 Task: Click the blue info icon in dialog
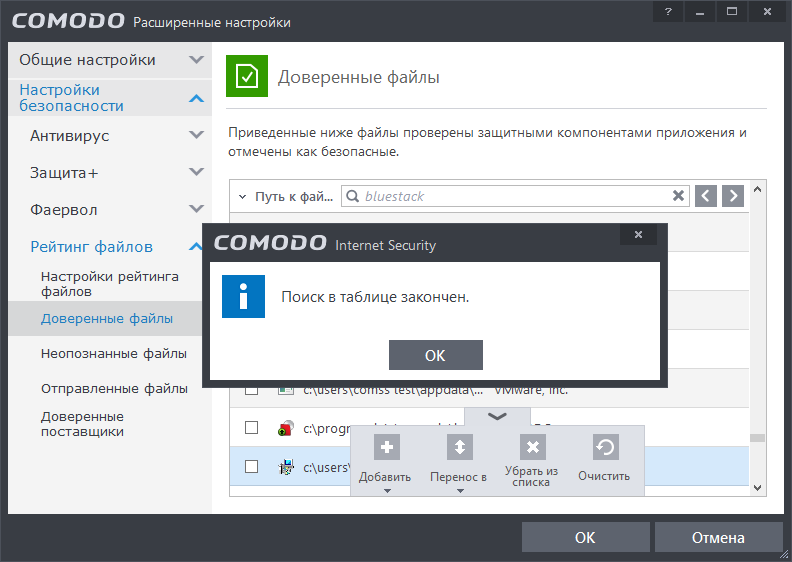(x=243, y=296)
